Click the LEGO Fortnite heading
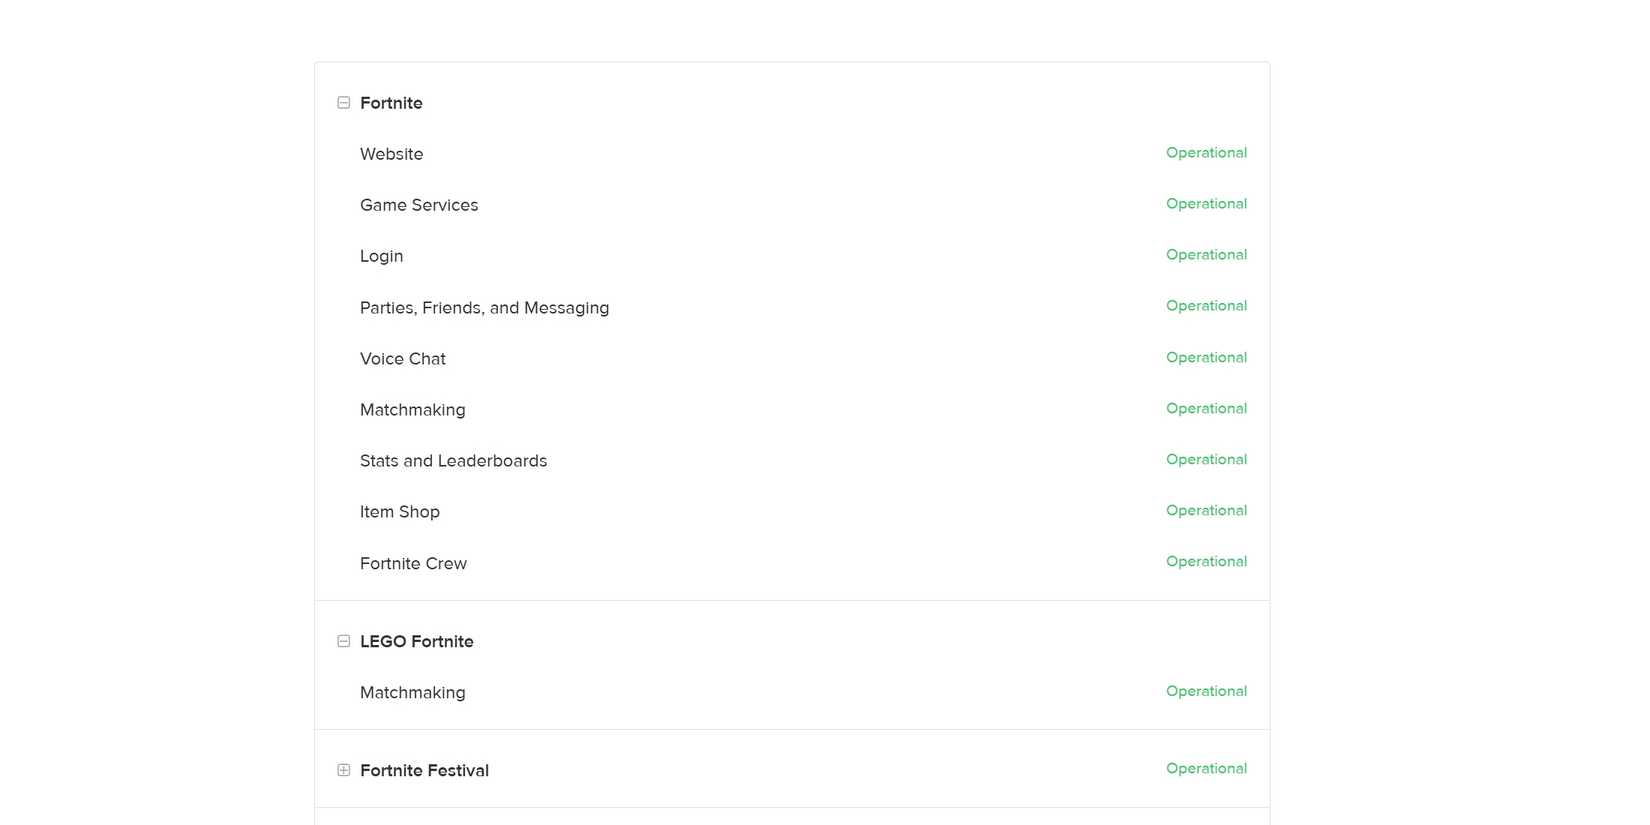This screenshot has height=825, width=1650. pyautogui.click(x=417, y=641)
